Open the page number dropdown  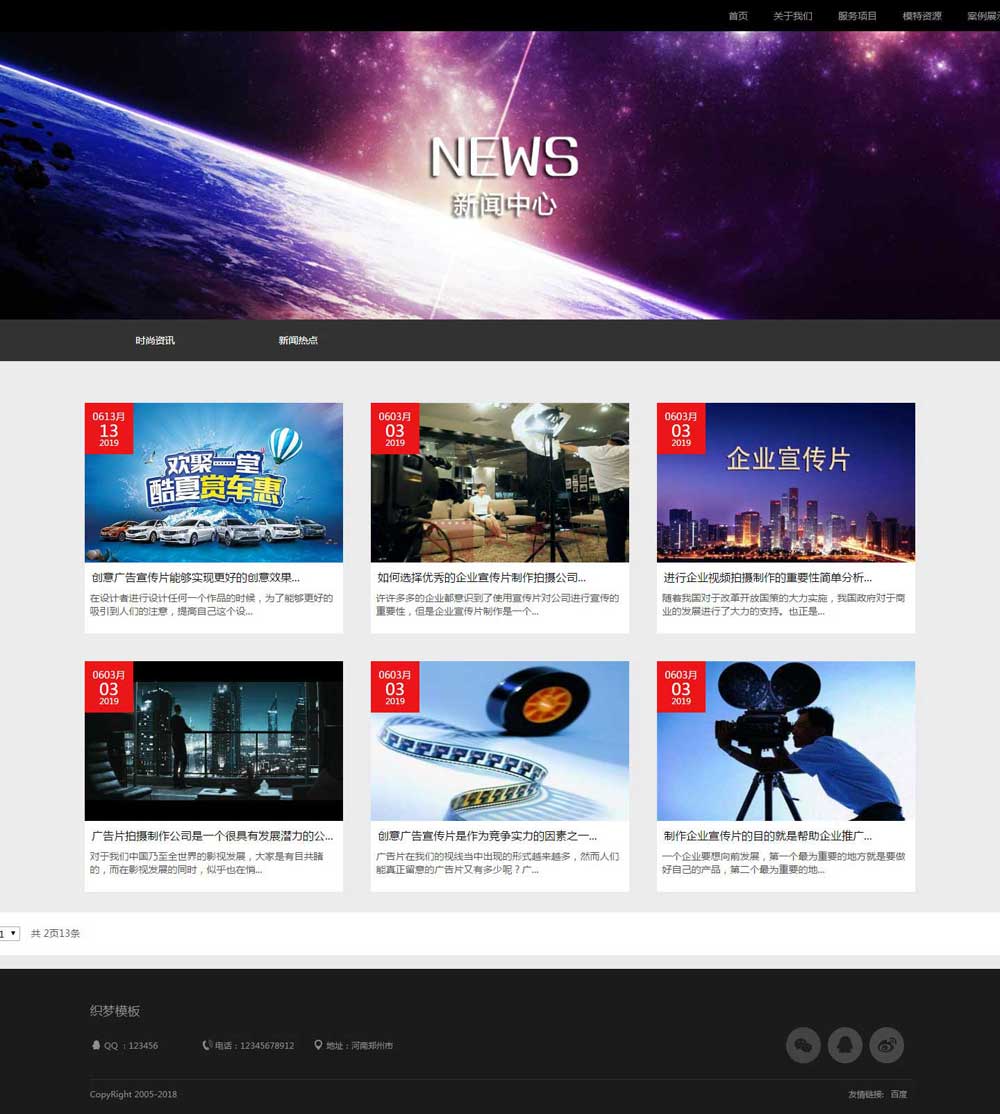9,934
